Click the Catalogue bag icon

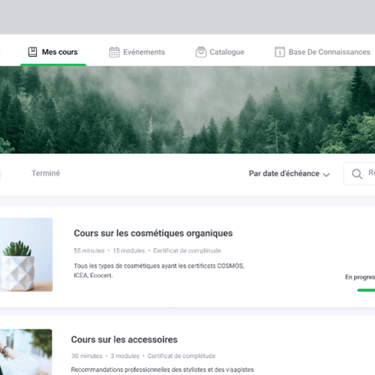point(201,52)
